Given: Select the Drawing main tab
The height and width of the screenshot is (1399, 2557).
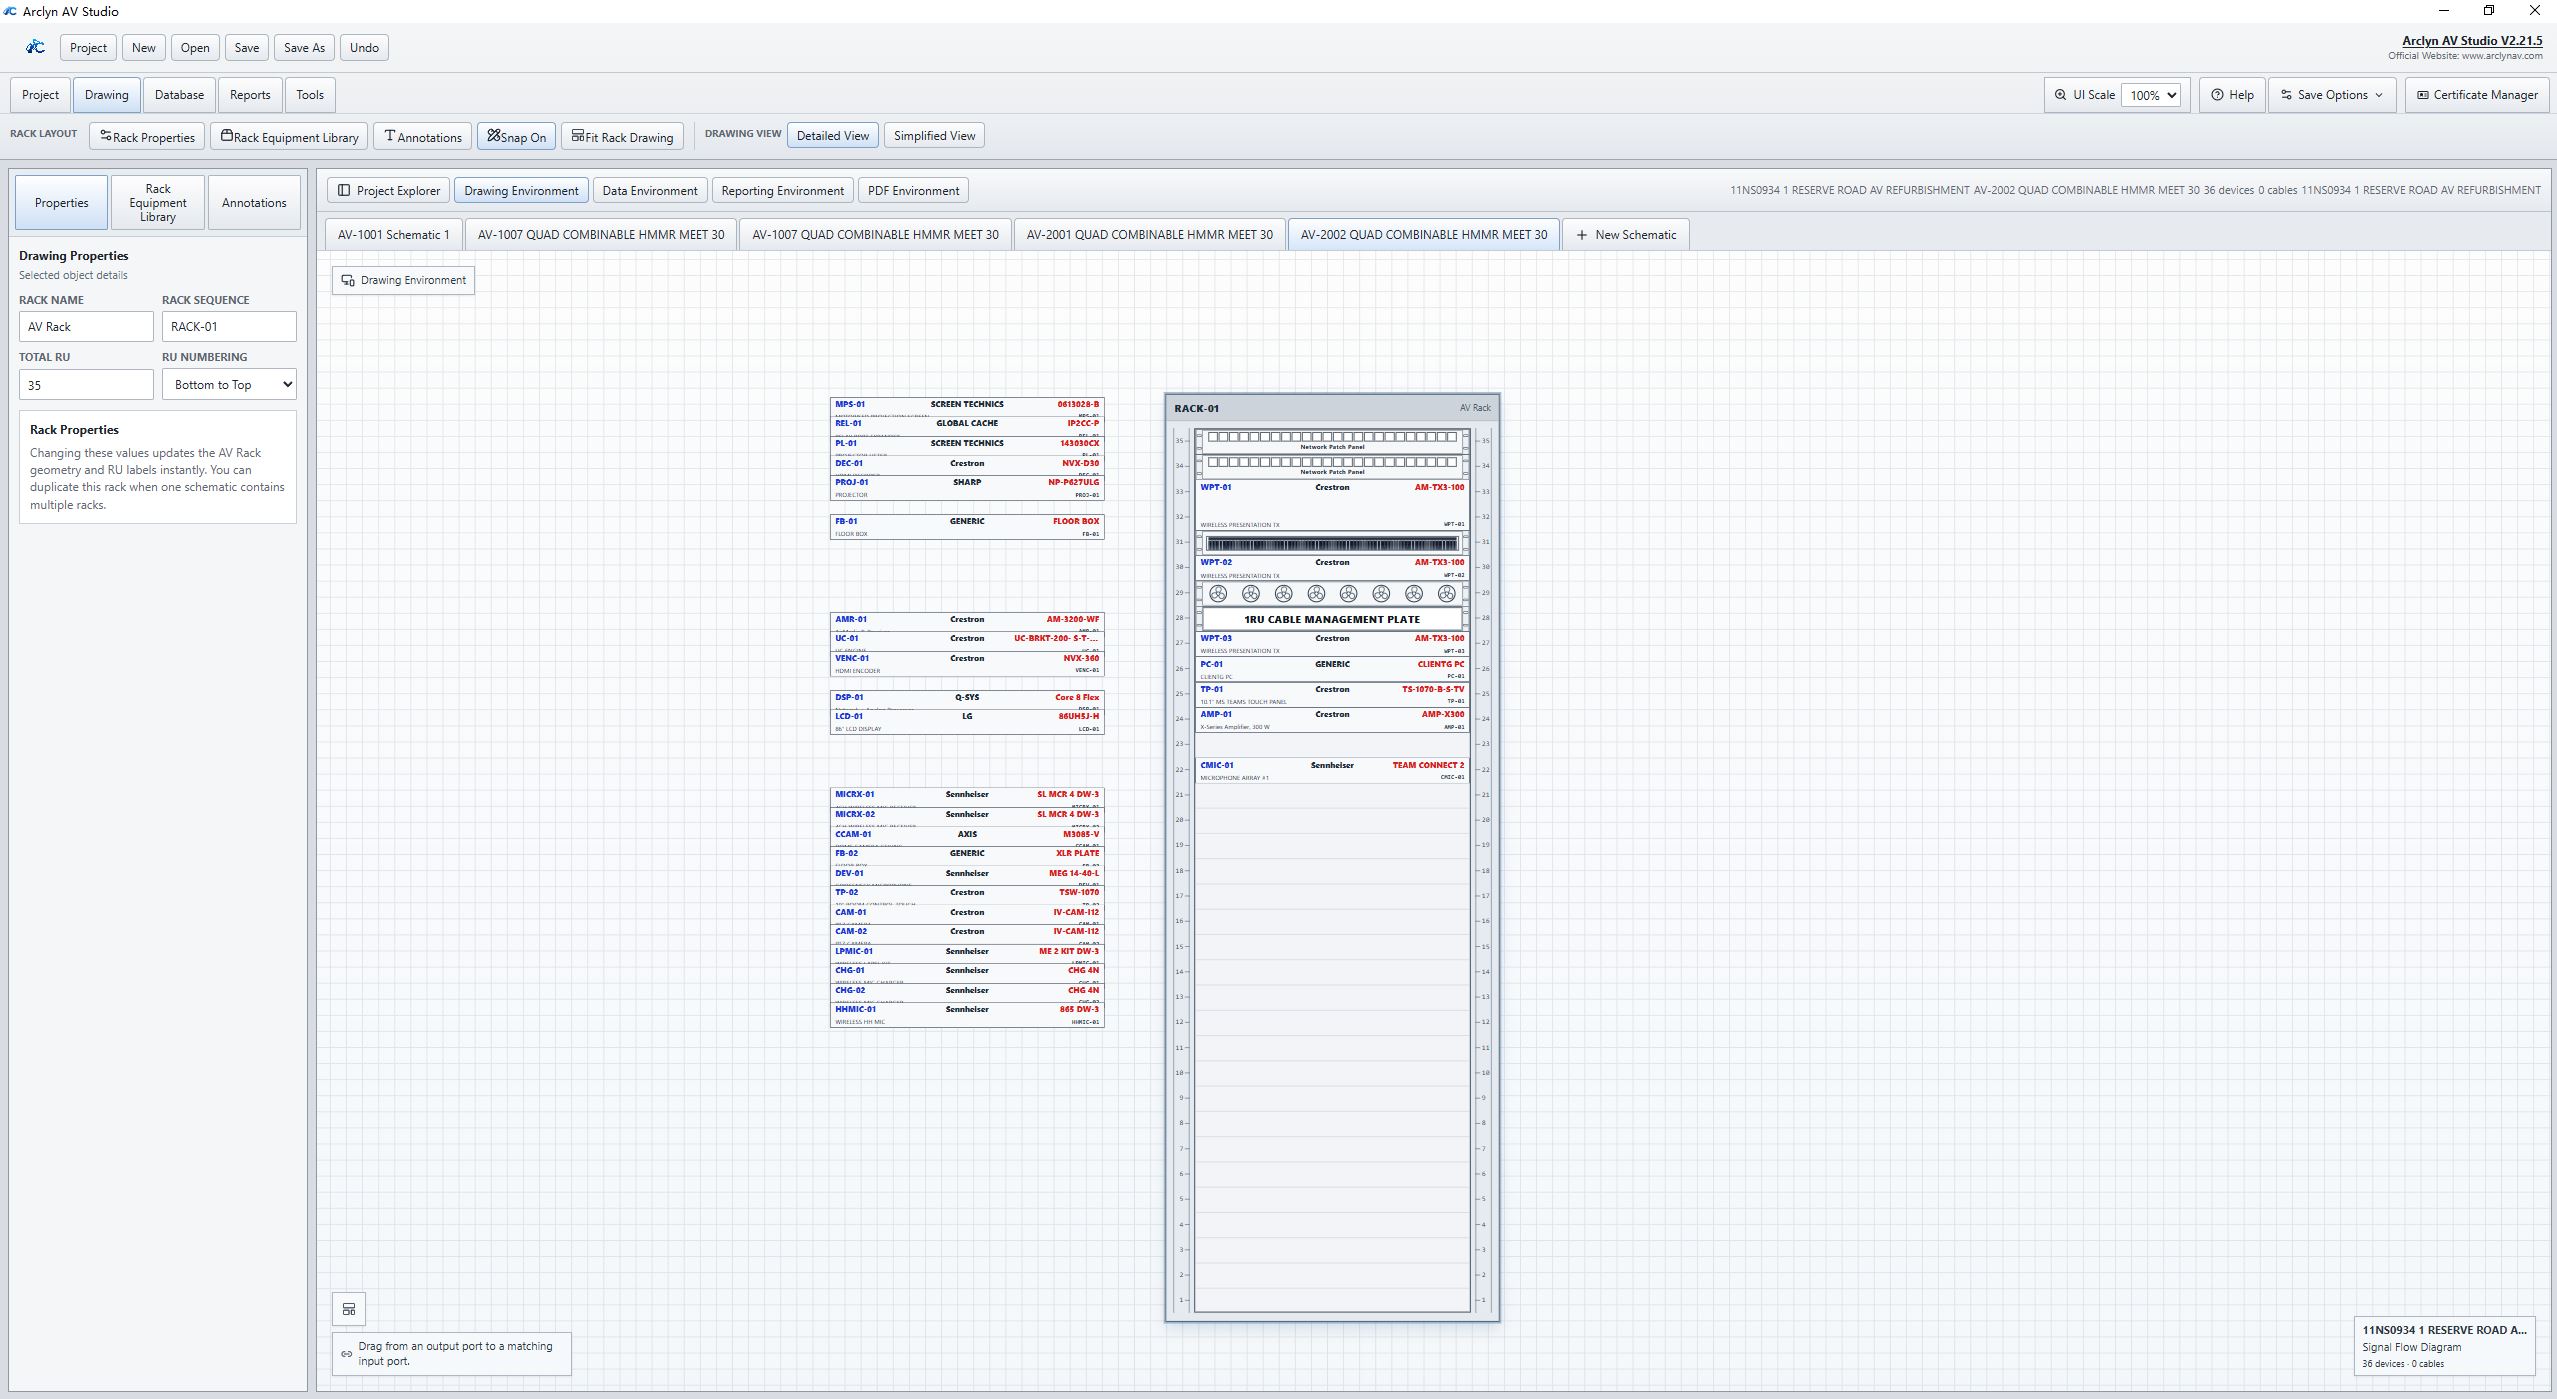Looking at the screenshot, I should click(106, 95).
